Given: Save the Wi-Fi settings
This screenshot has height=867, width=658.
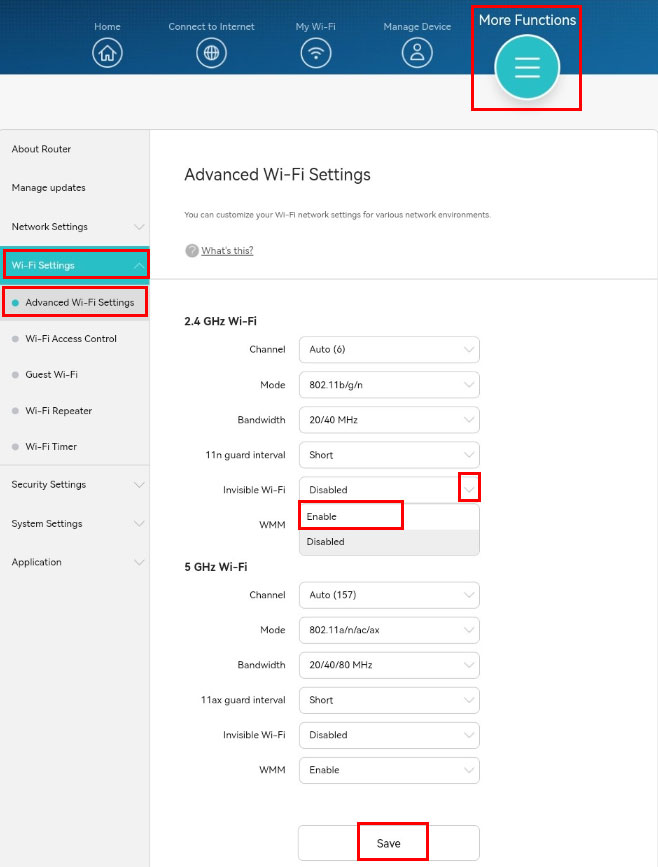Looking at the screenshot, I should [389, 843].
